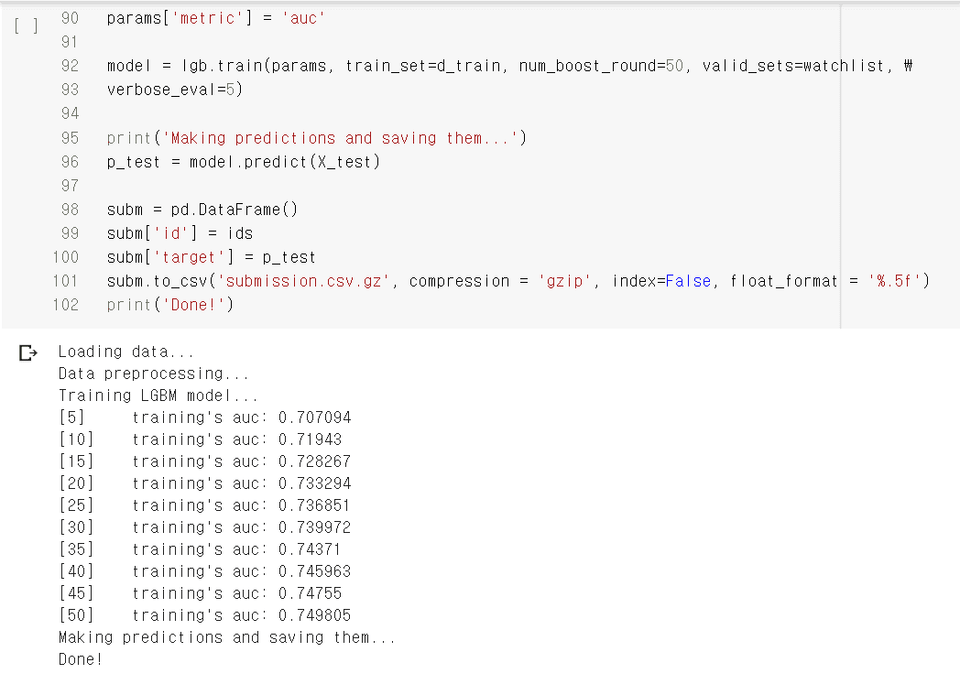This screenshot has height=682, width=960.
Task: Run the code cell via bracket icon
Action: pos(26,26)
